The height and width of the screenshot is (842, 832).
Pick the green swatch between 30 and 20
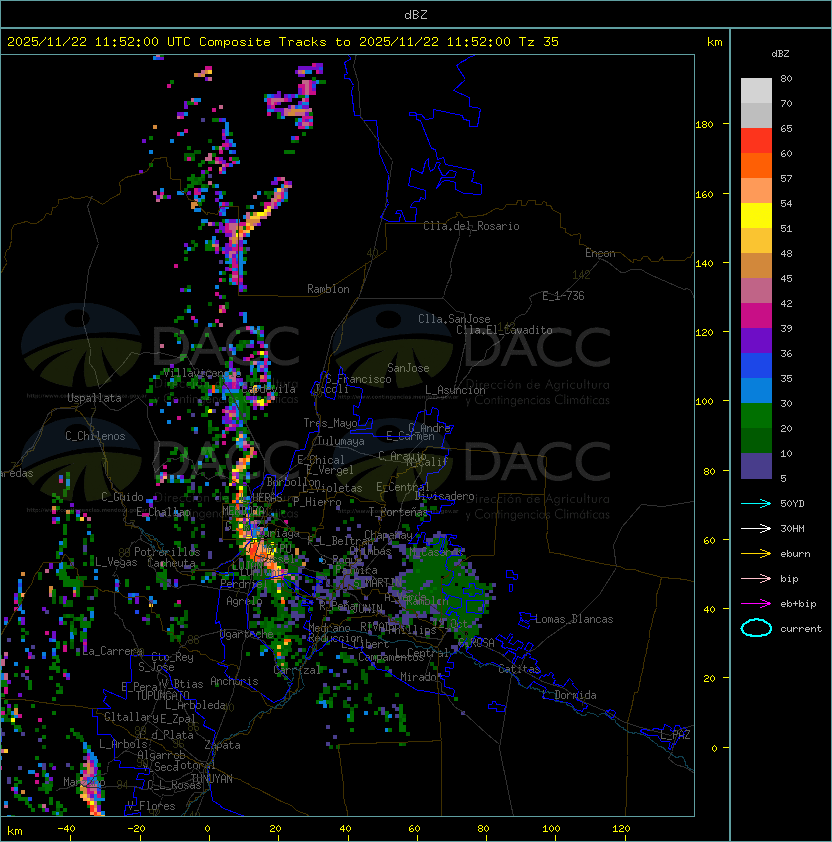click(756, 416)
